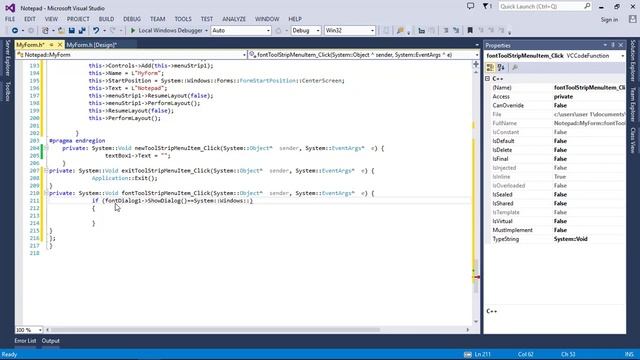Open the PROJECT menu
Image resolution: width=640 pixels, height=360 pixels.
[x=78, y=19]
